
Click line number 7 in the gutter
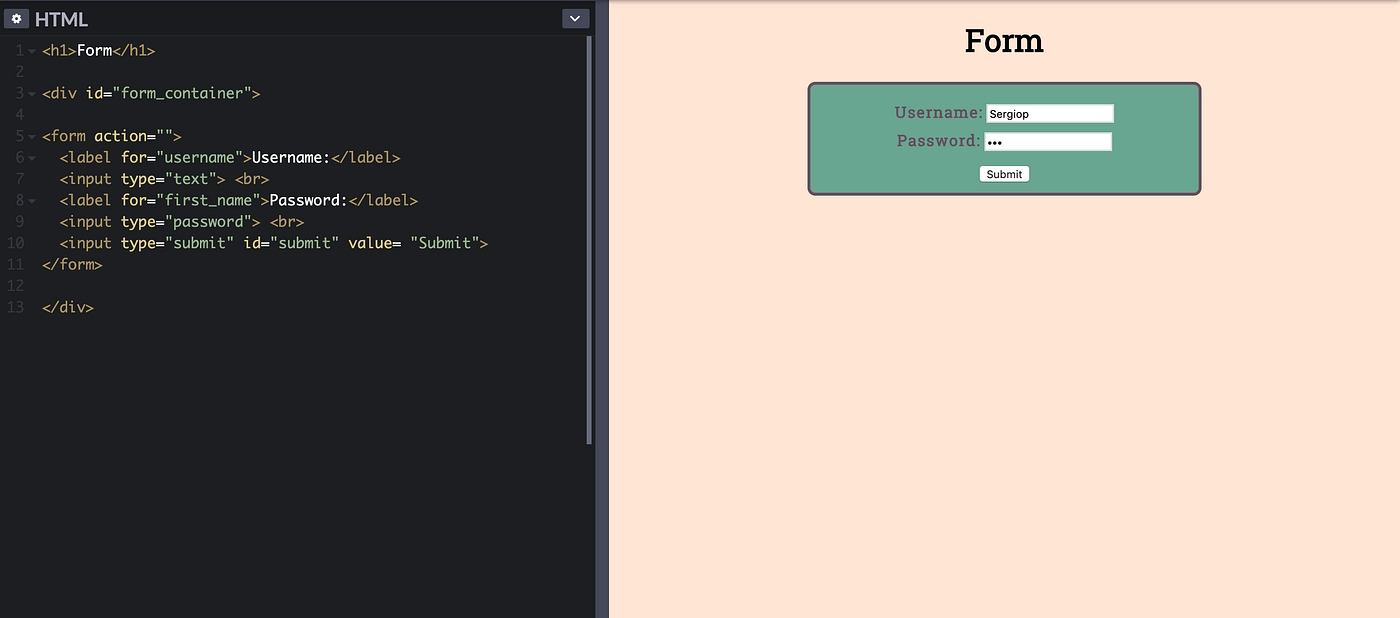[19, 178]
